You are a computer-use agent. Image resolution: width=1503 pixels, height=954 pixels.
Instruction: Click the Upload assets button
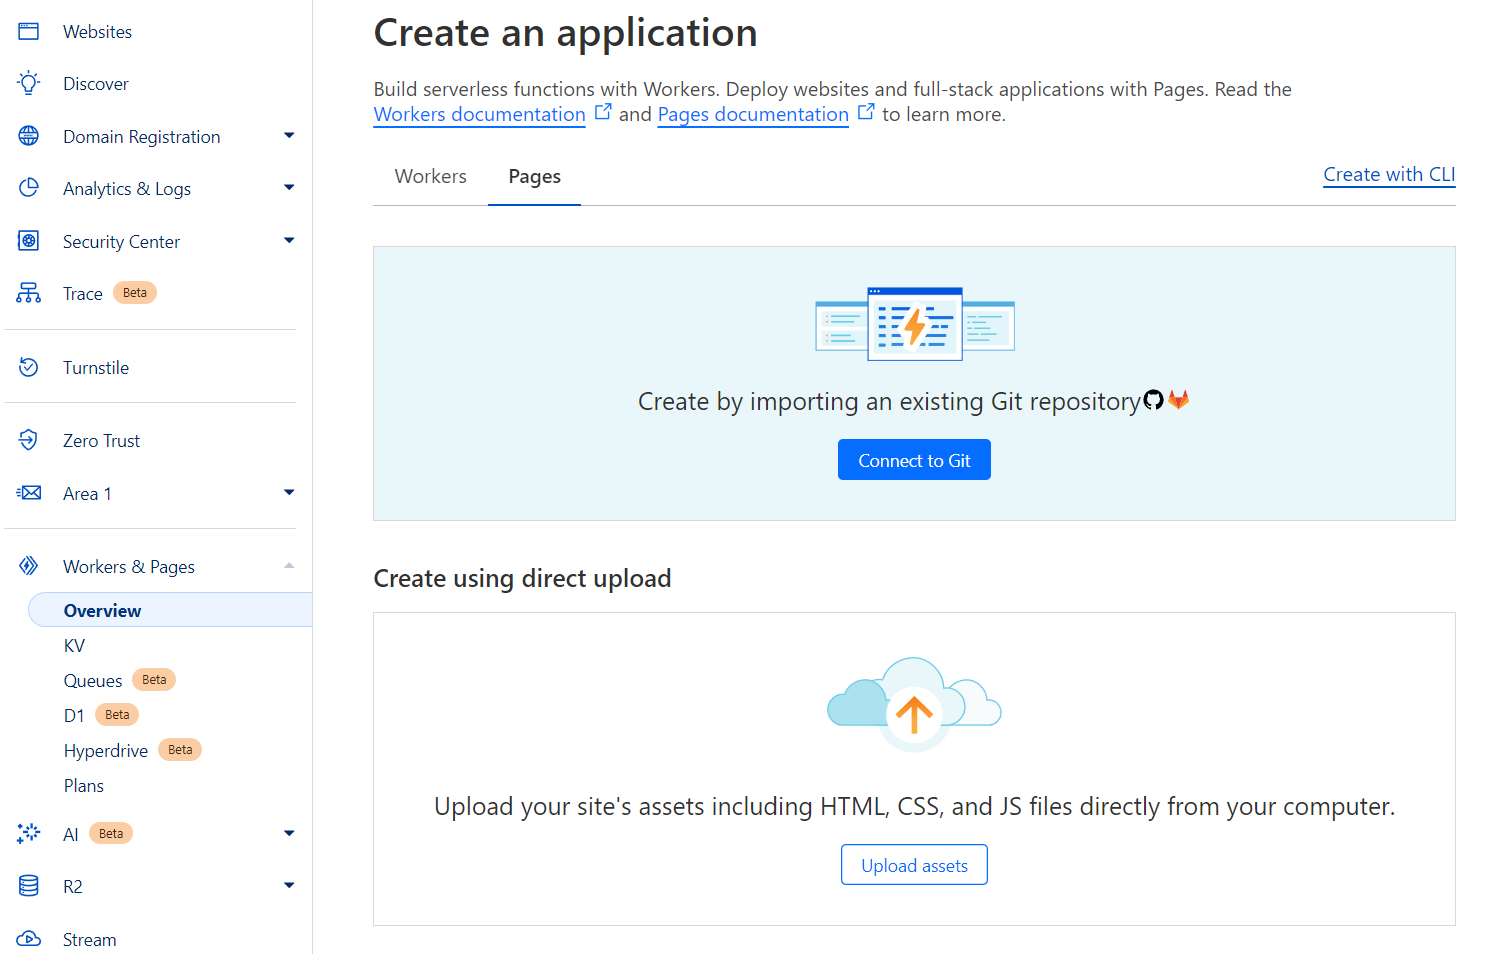[914, 865]
